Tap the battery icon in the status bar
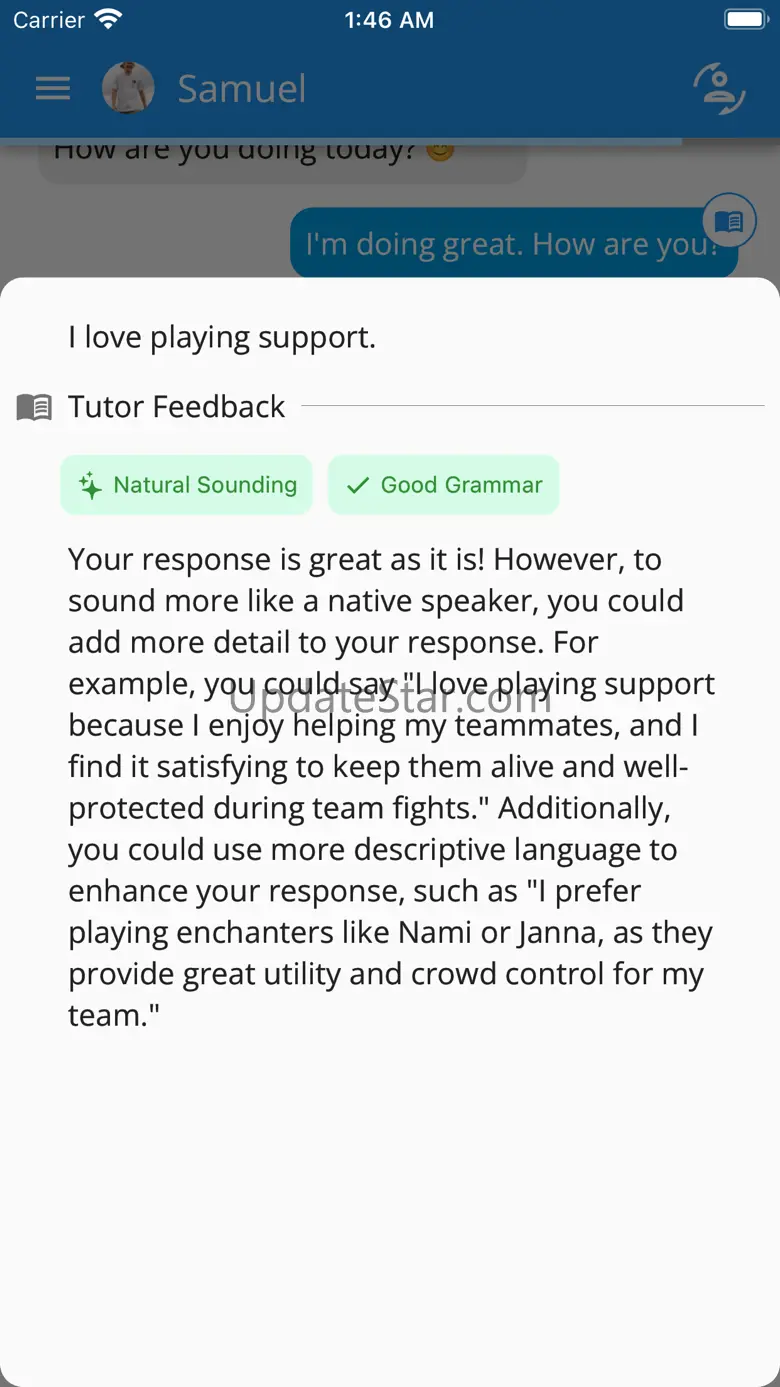This screenshot has height=1387, width=780. click(744, 19)
